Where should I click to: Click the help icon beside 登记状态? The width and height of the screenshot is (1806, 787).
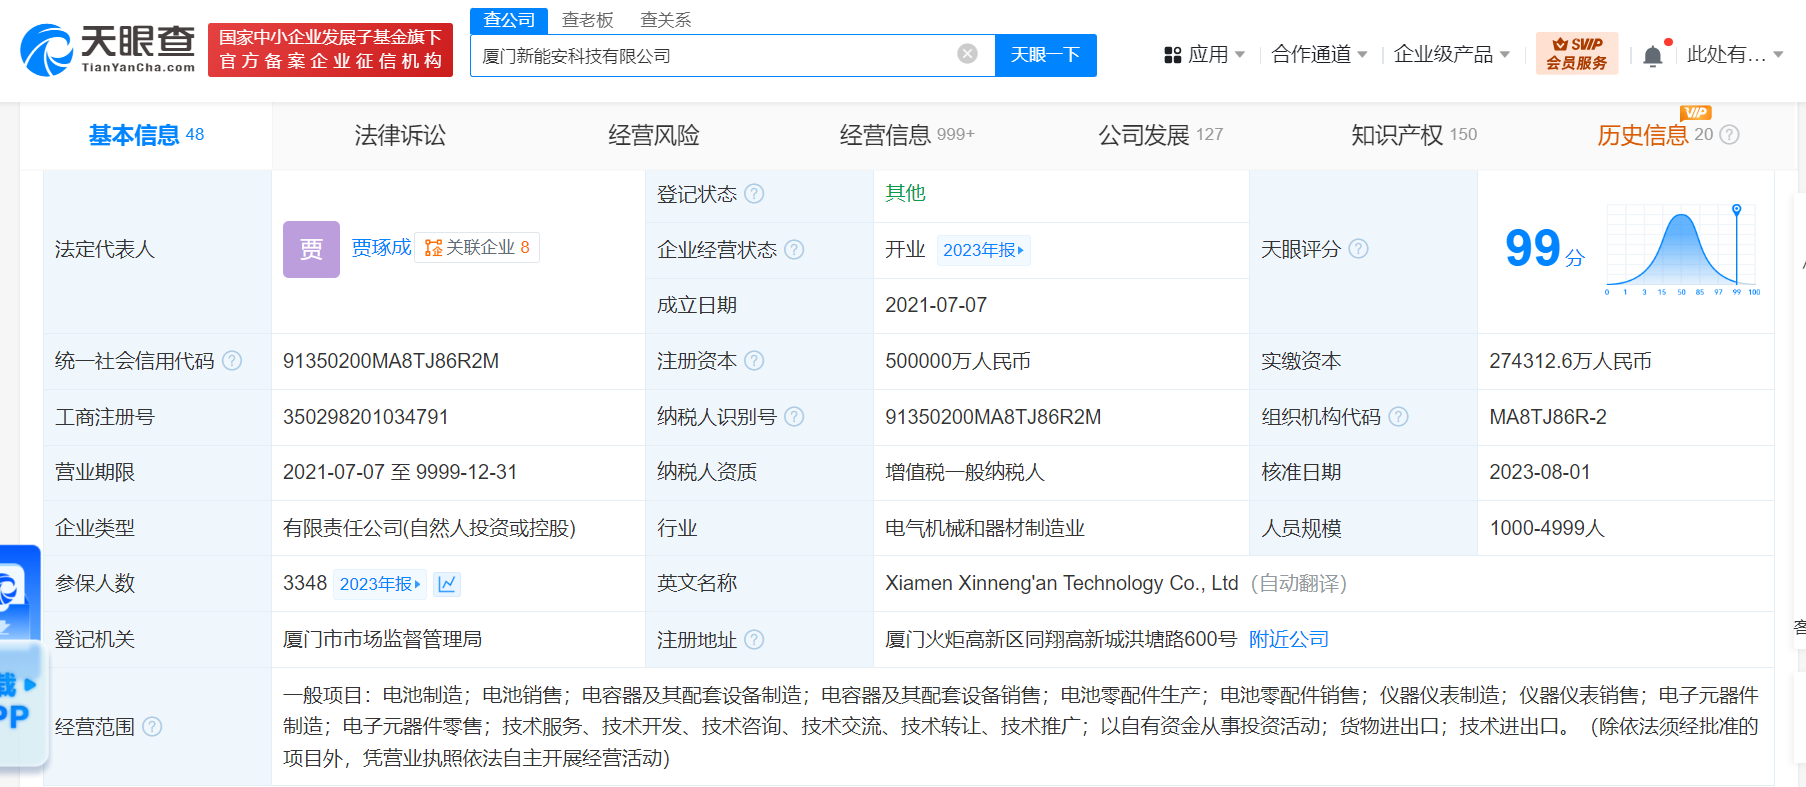[755, 194]
